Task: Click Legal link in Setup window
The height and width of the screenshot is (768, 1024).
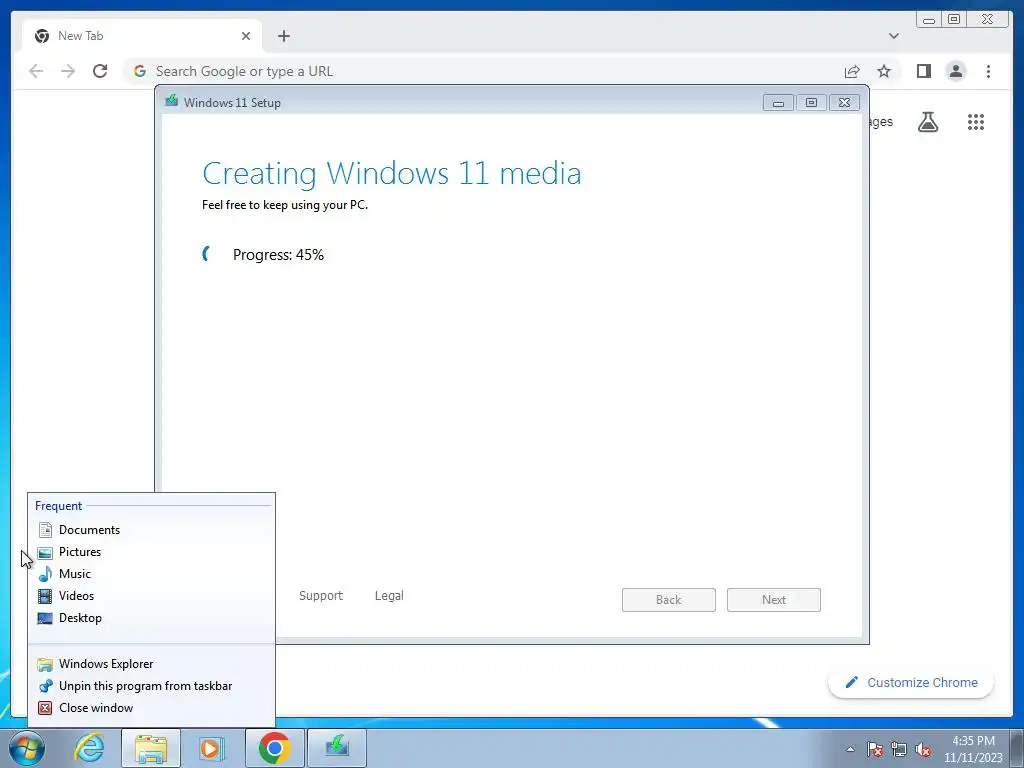Action: pos(389,596)
